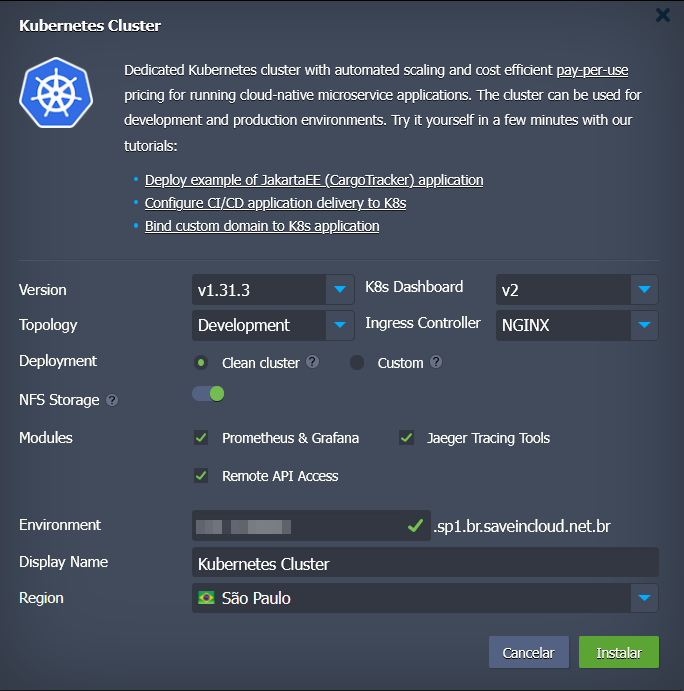This screenshot has width=684, height=691.
Task: Click the Display Name input field
Action: click(x=425, y=562)
